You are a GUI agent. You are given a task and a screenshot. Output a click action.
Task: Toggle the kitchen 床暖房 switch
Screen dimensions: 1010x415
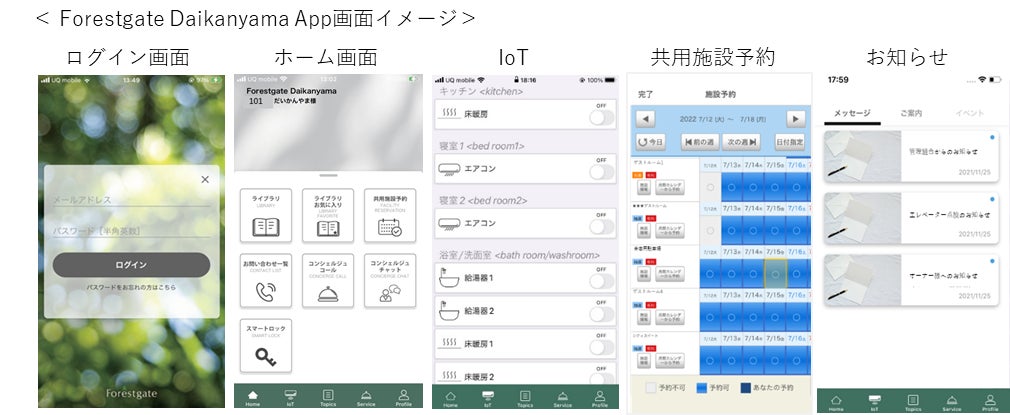pyautogui.click(x=602, y=117)
